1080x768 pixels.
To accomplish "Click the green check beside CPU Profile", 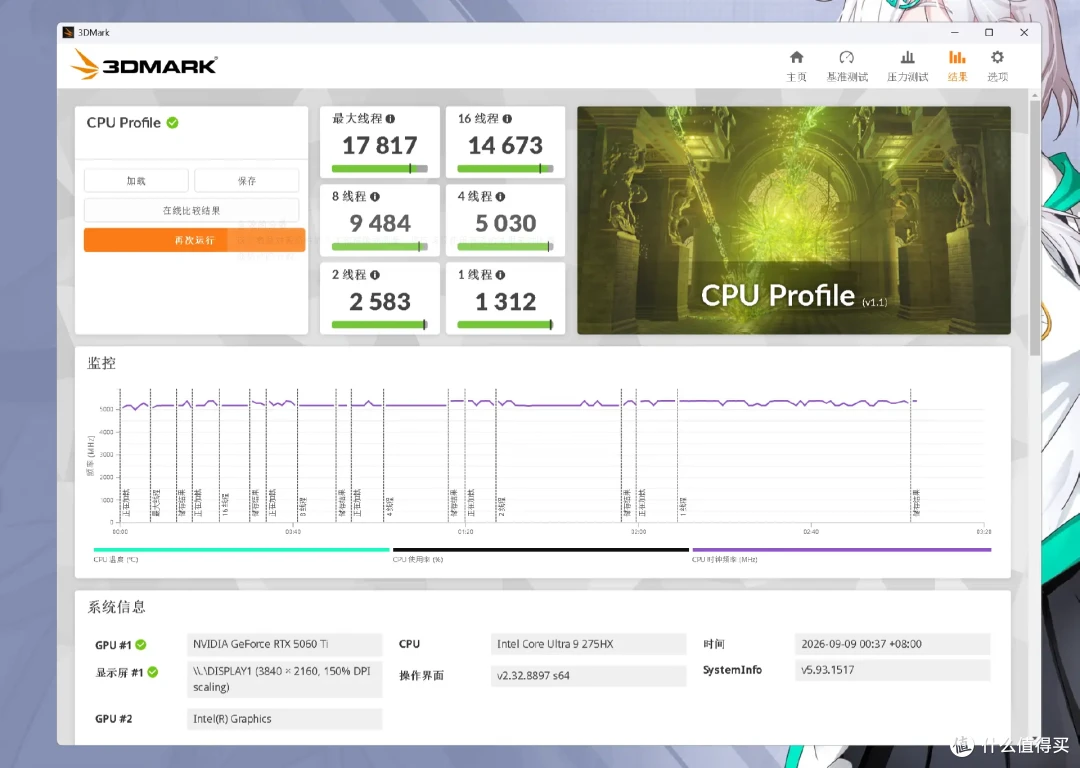I will click(x=172, y=123).
